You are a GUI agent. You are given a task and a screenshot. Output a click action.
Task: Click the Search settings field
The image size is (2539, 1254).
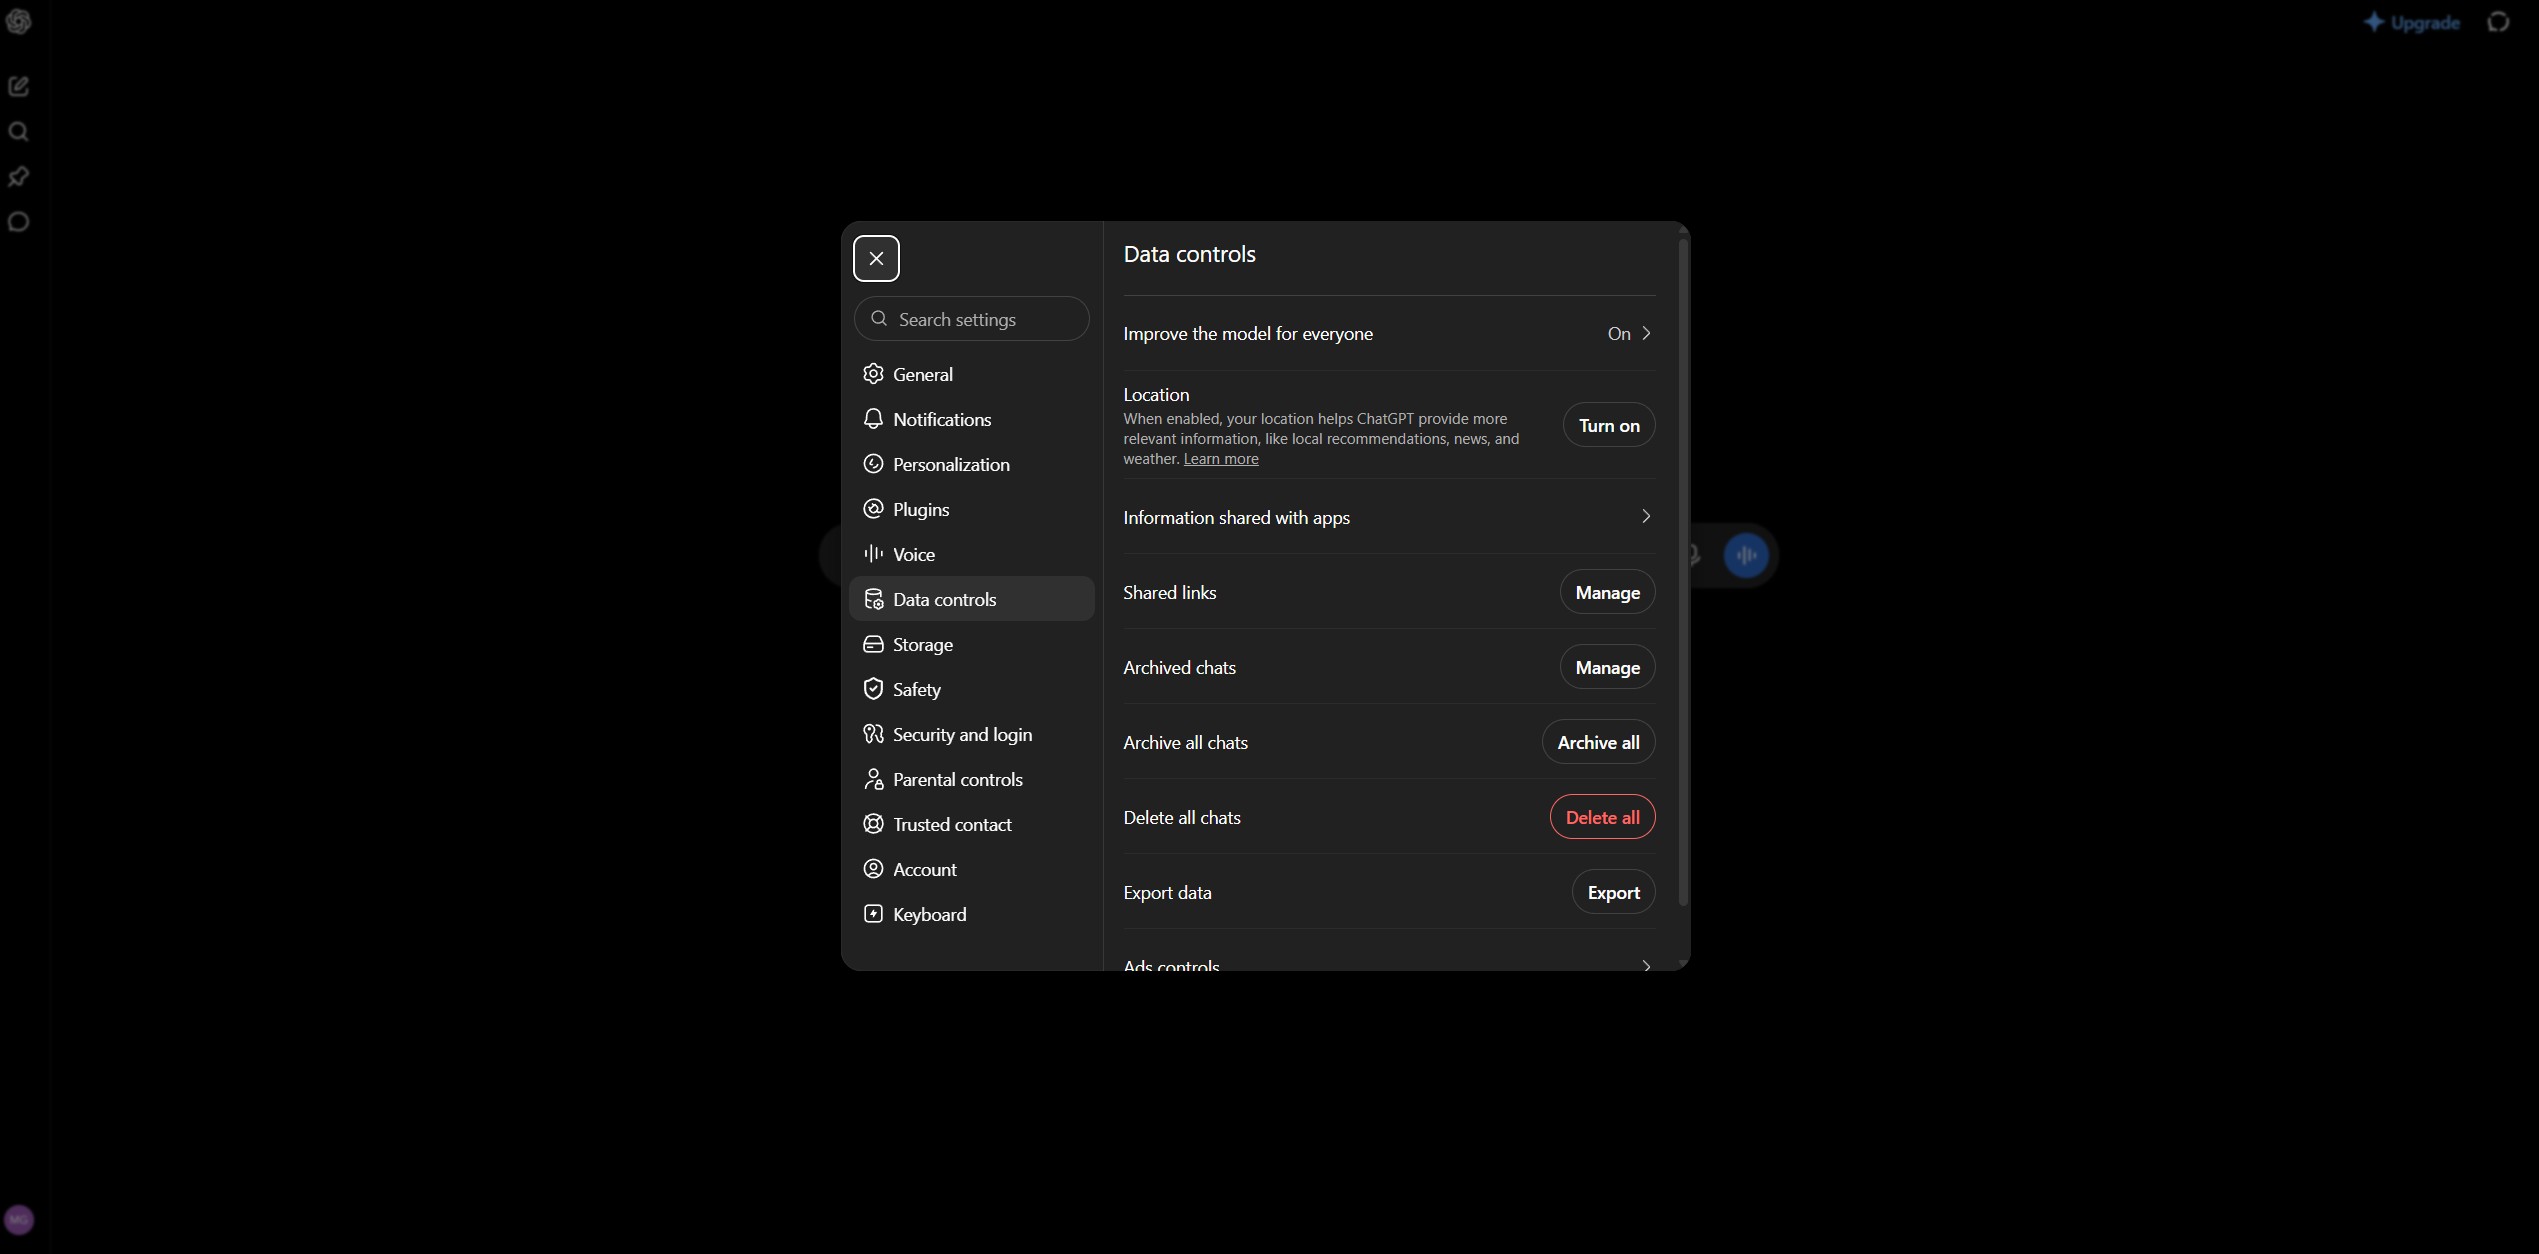click(x=971, y=319)
